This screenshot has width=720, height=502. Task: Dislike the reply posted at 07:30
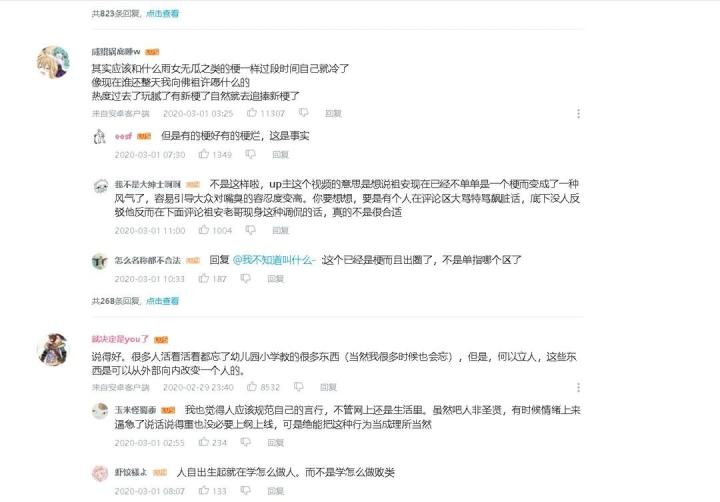click(250, 154)
